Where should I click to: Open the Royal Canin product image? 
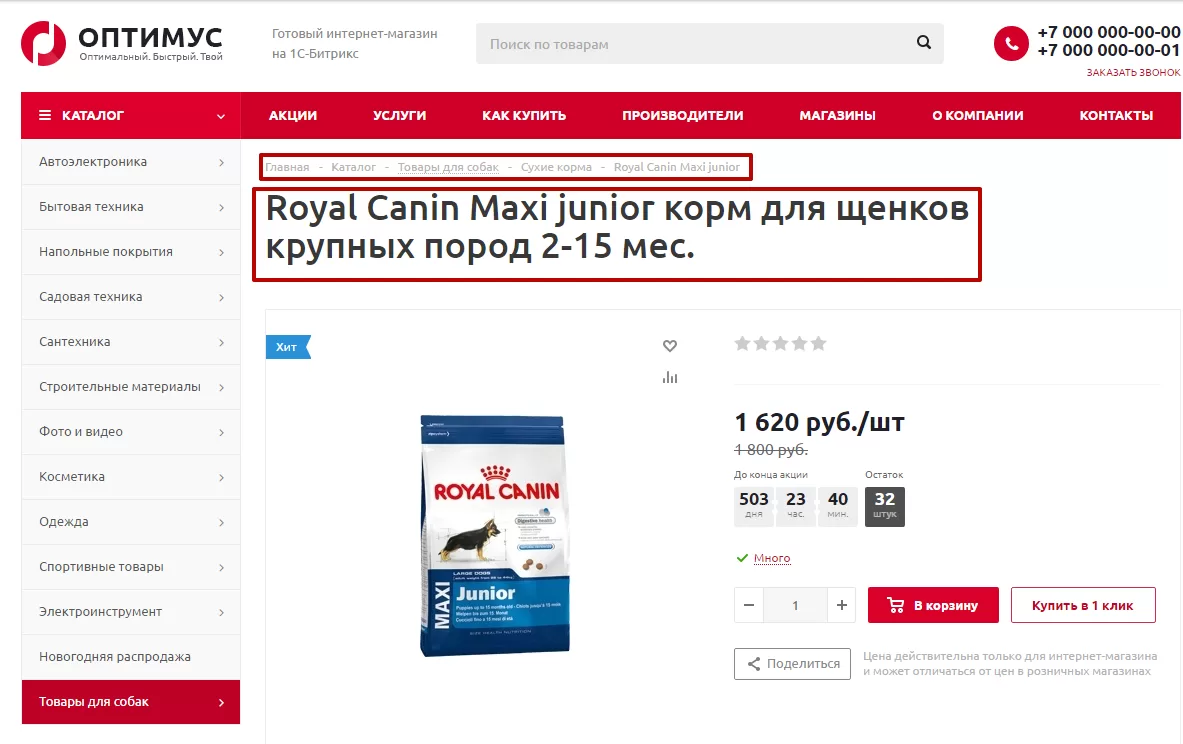click(x=494, y=535)
